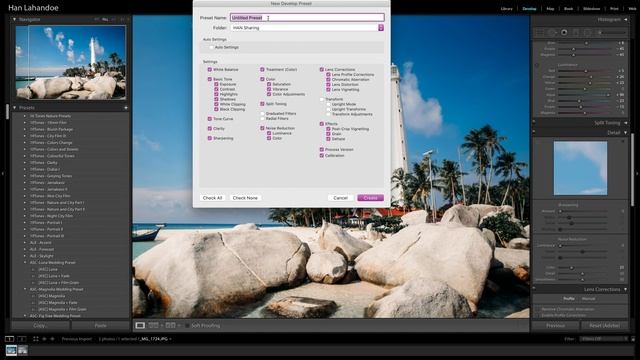
Task: Toggle the Detail panel switch
Action: click(534, 131)
